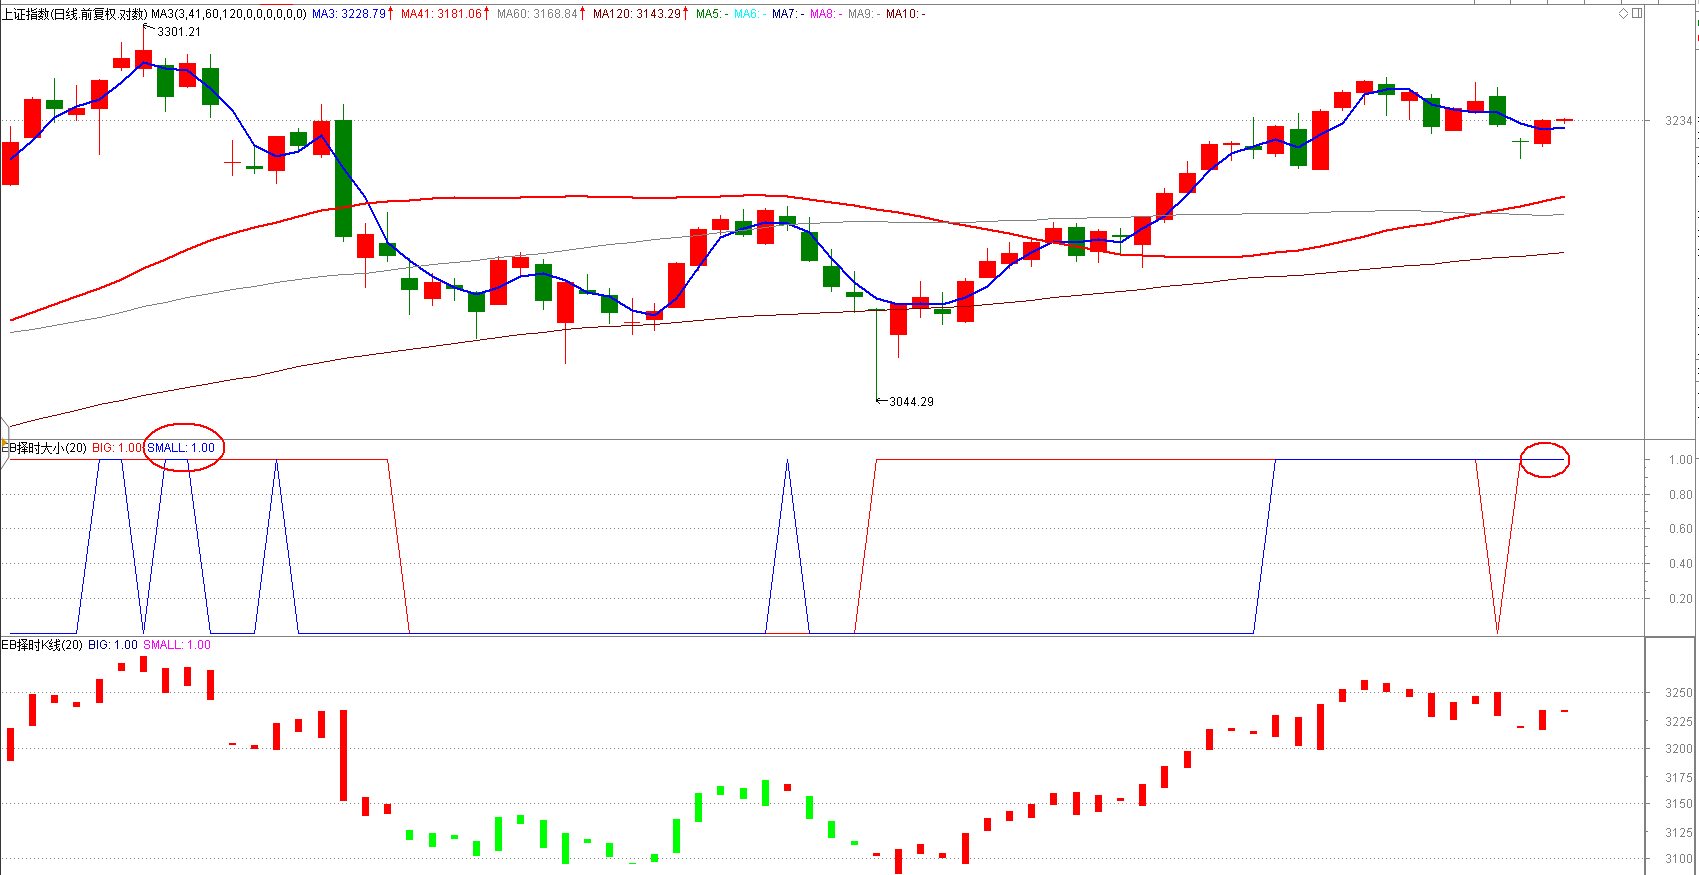The width and height of the screenshot is (1699, 875).
Task: Click the 3225 axis value in bottom panel
Action: click(1679, 722)
